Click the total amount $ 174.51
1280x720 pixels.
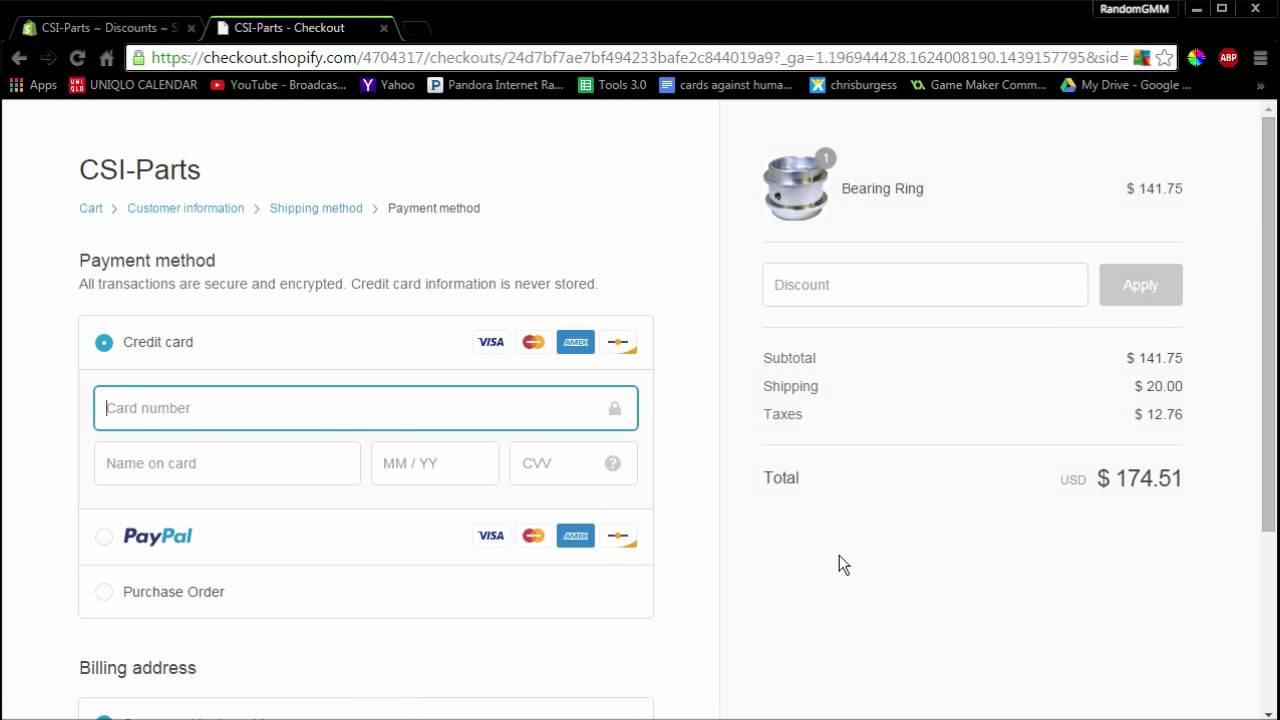click(1139, 478)
